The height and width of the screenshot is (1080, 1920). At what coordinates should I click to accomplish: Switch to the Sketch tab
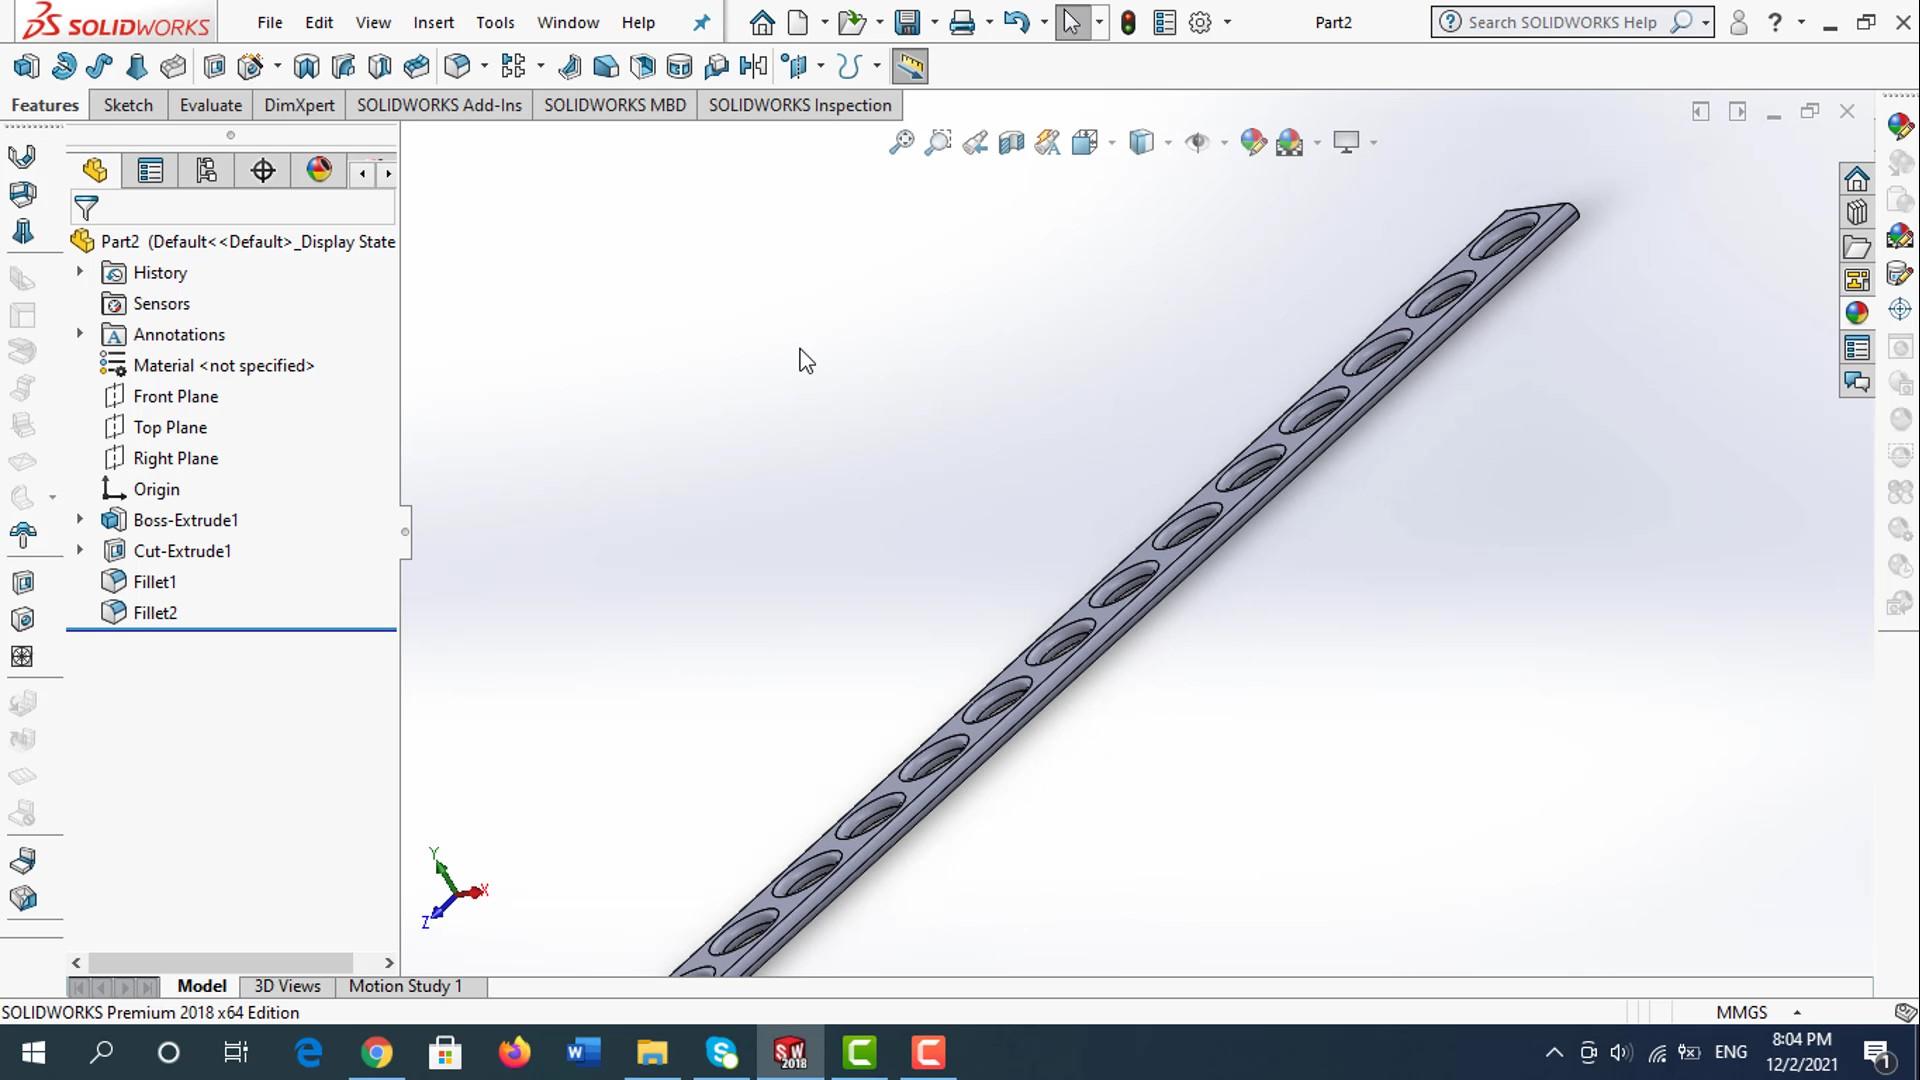127,105
